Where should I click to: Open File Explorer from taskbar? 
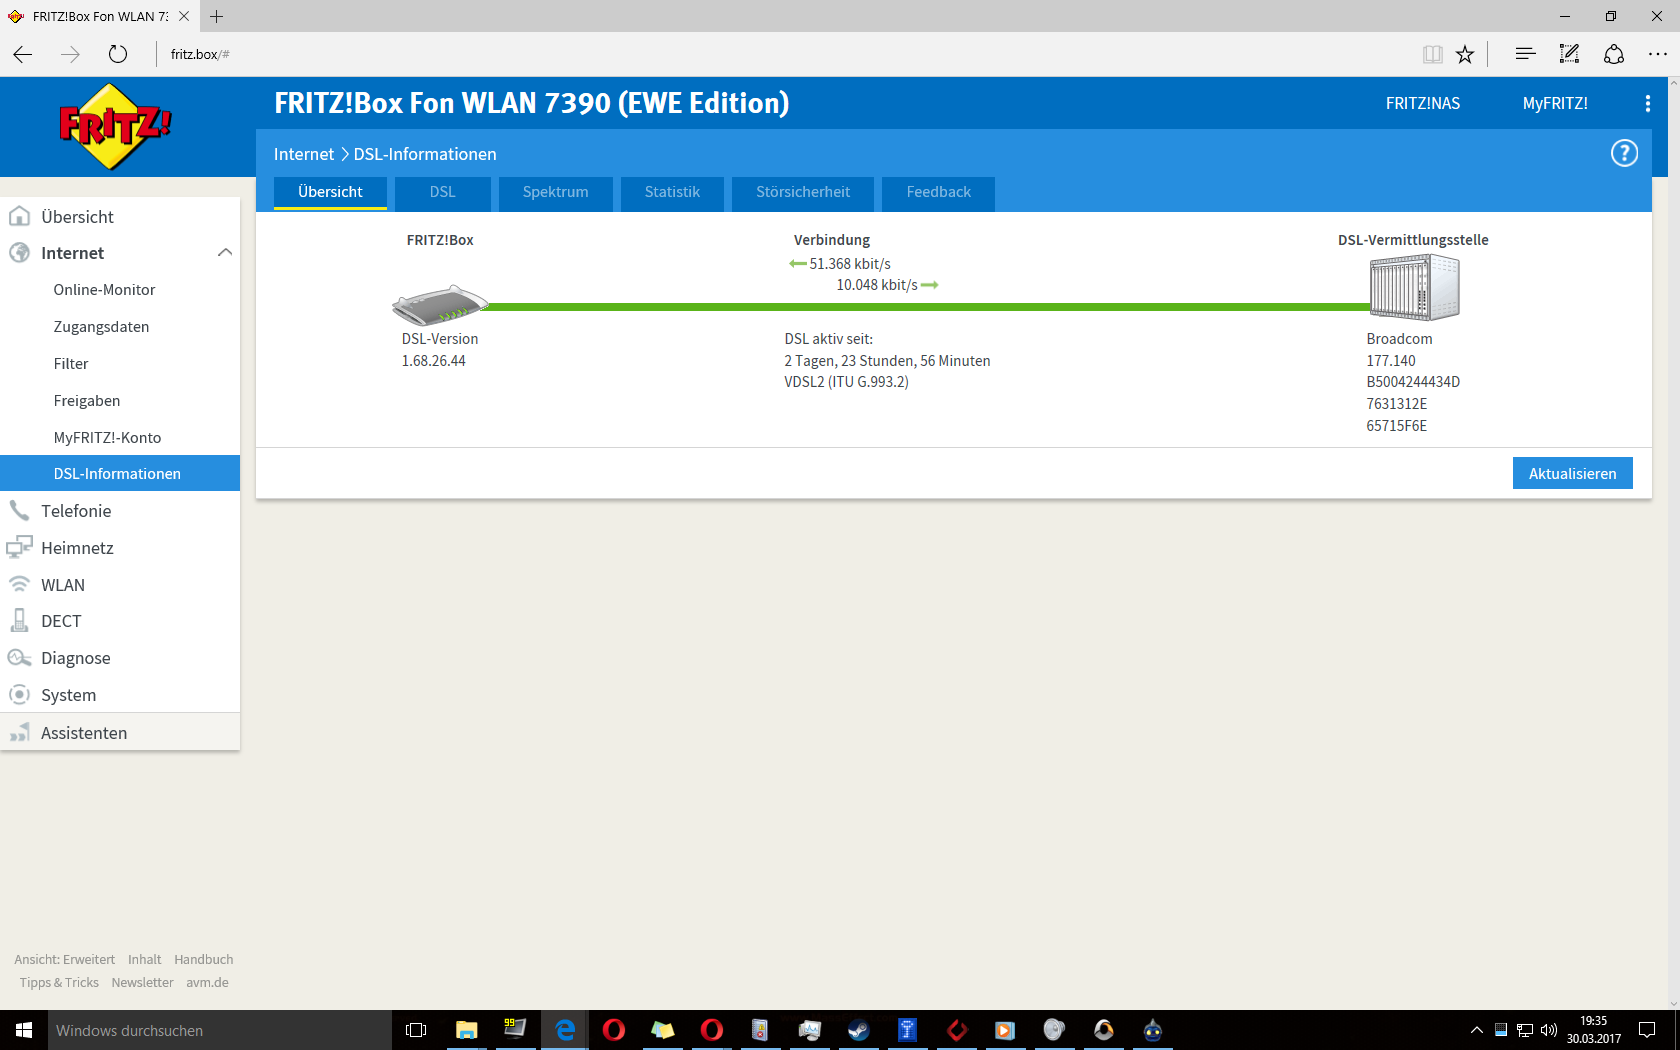point(466,1030)
